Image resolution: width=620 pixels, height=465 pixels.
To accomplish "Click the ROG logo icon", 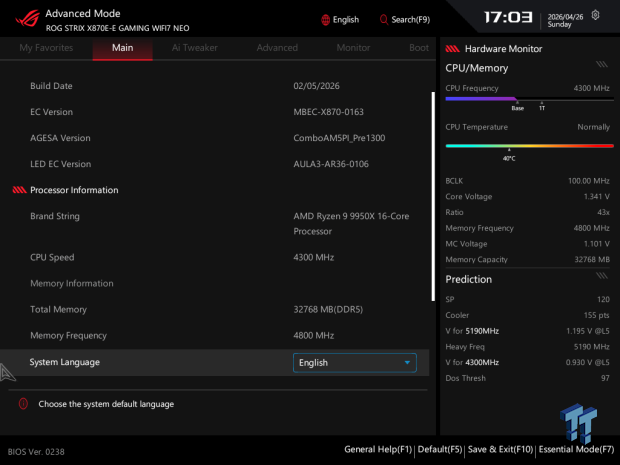I will click(28, 18).
